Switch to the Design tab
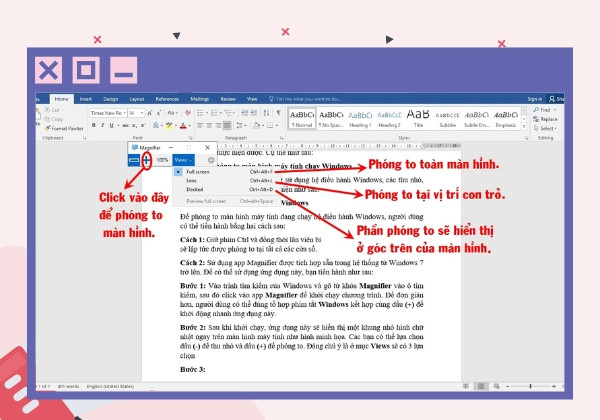Screen dimensions: 600x420 coord(111,99)
